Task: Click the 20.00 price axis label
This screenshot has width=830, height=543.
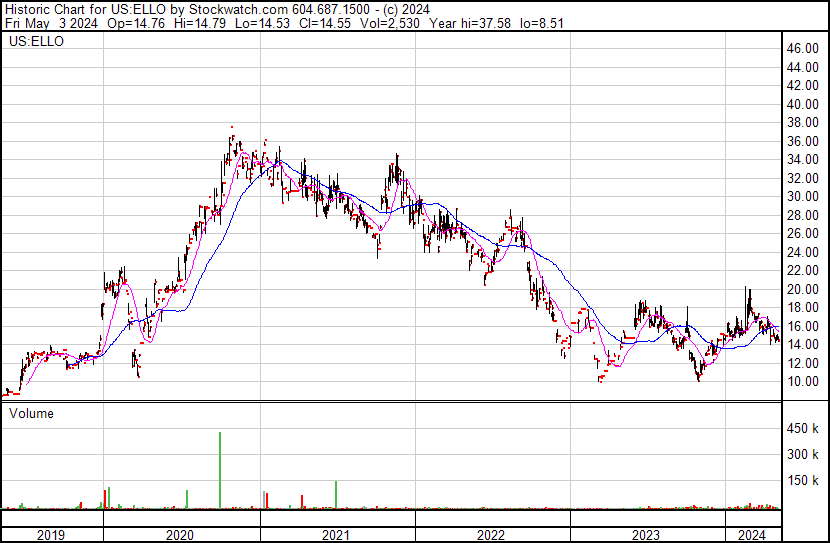Action: [x=802, y=289]
